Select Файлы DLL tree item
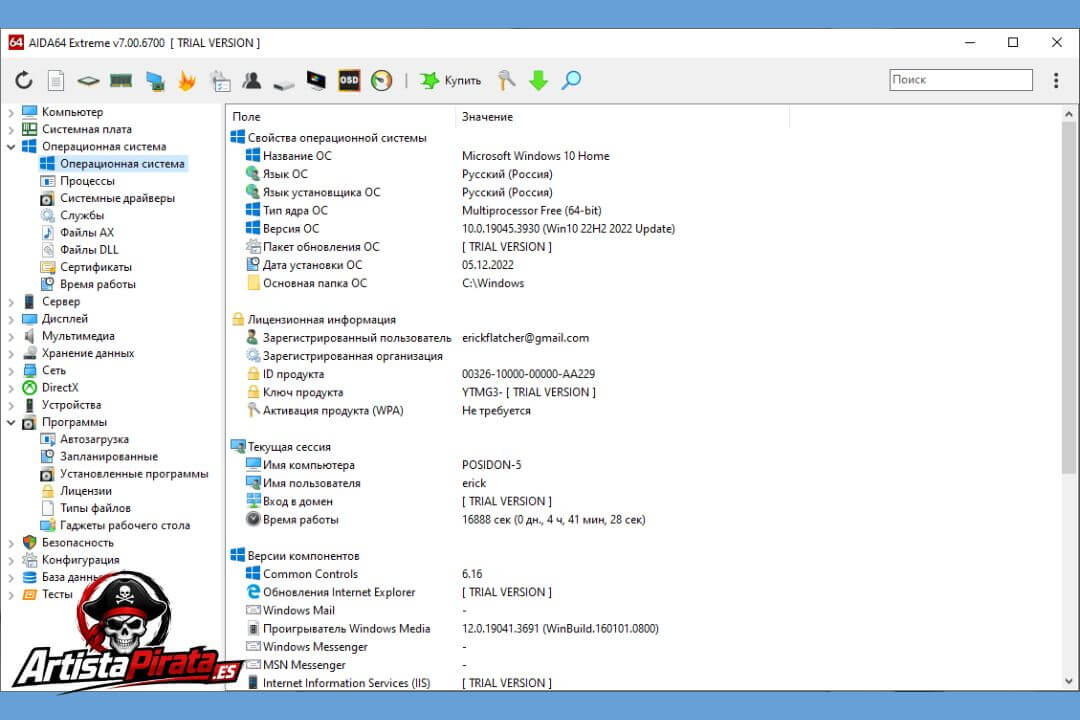Screen dimensions: 1080x720 (89, 250)
